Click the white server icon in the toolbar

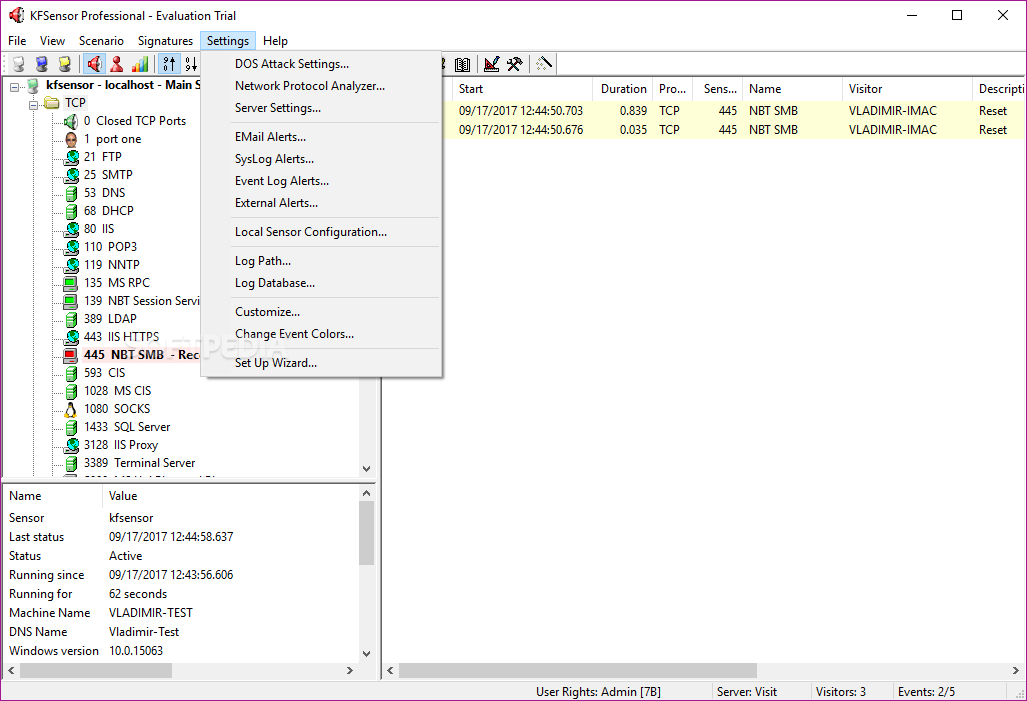click(x=18, y=64)
